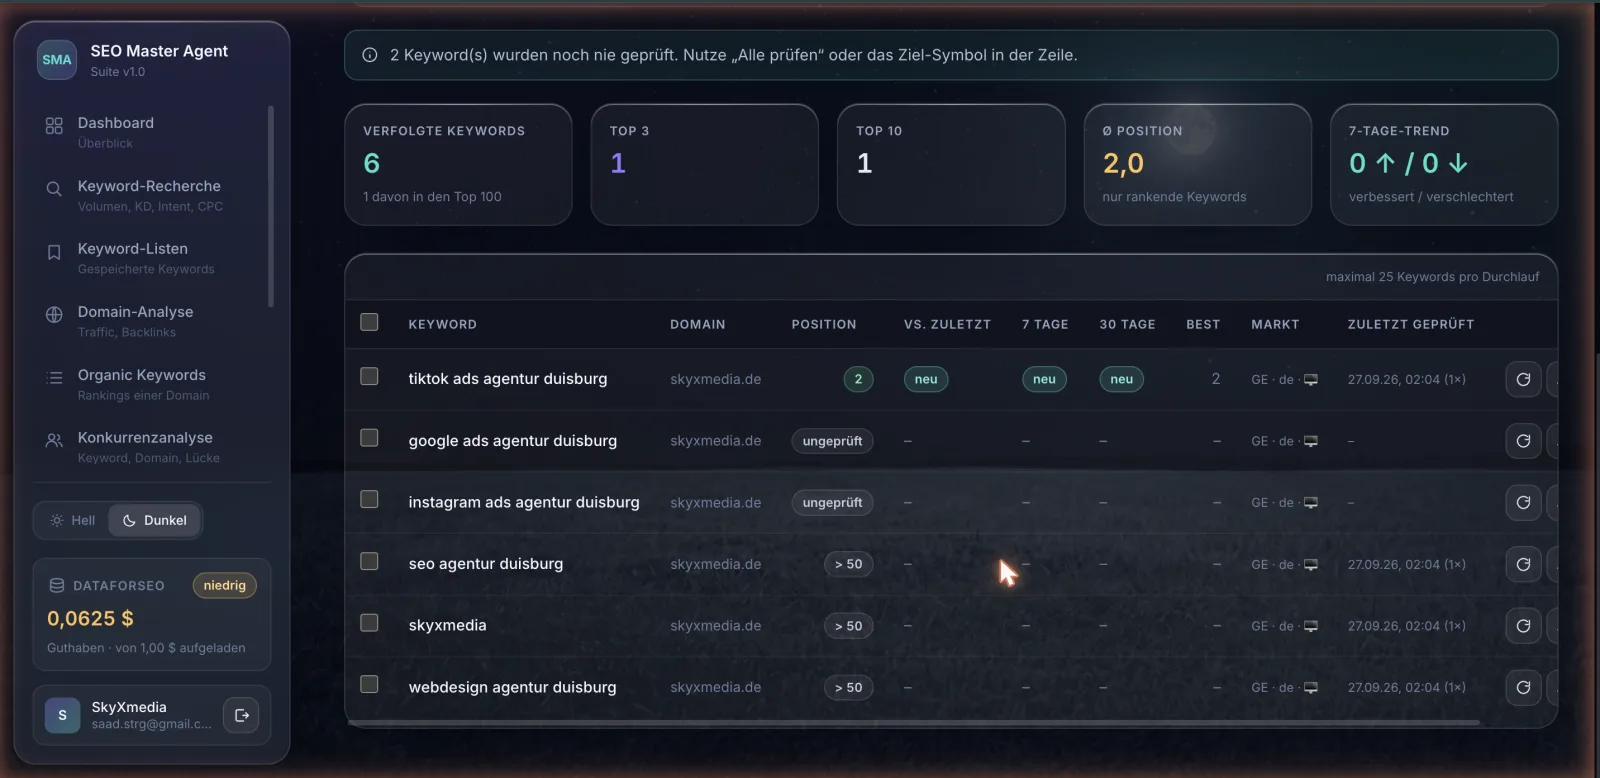The height and width of the screenshot is (778, 1600).
Task: Click the horizontal scrollbar below the table
Action: click(912, 722)
